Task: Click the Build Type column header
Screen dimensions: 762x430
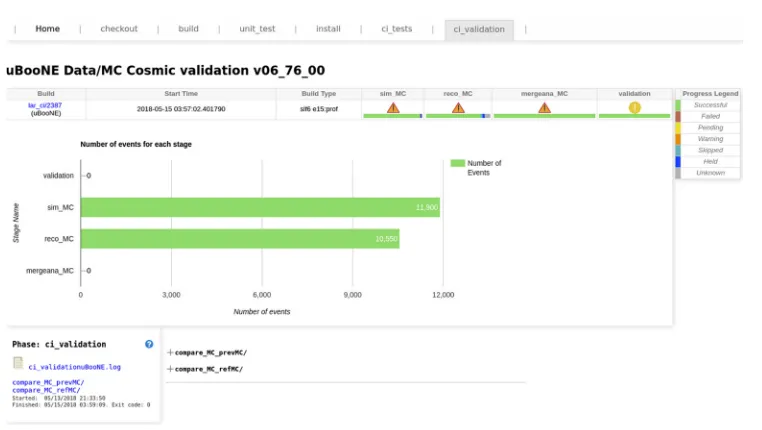Action: tap(319, 94)
